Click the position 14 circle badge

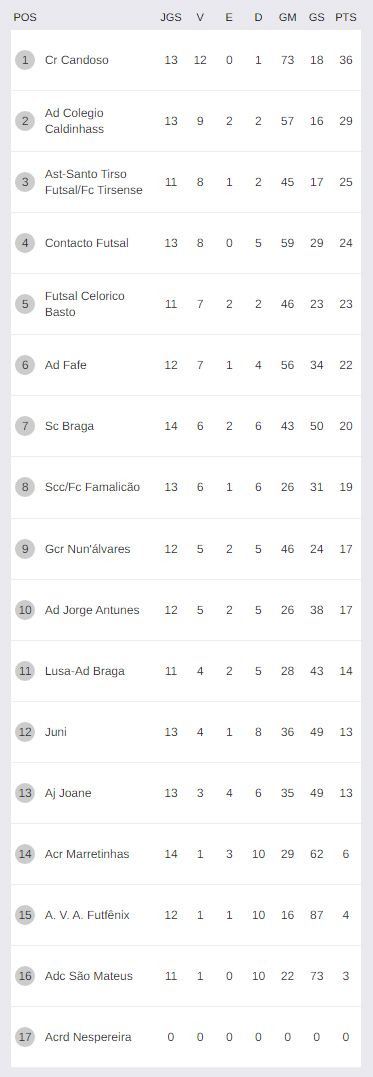[25, 854]
